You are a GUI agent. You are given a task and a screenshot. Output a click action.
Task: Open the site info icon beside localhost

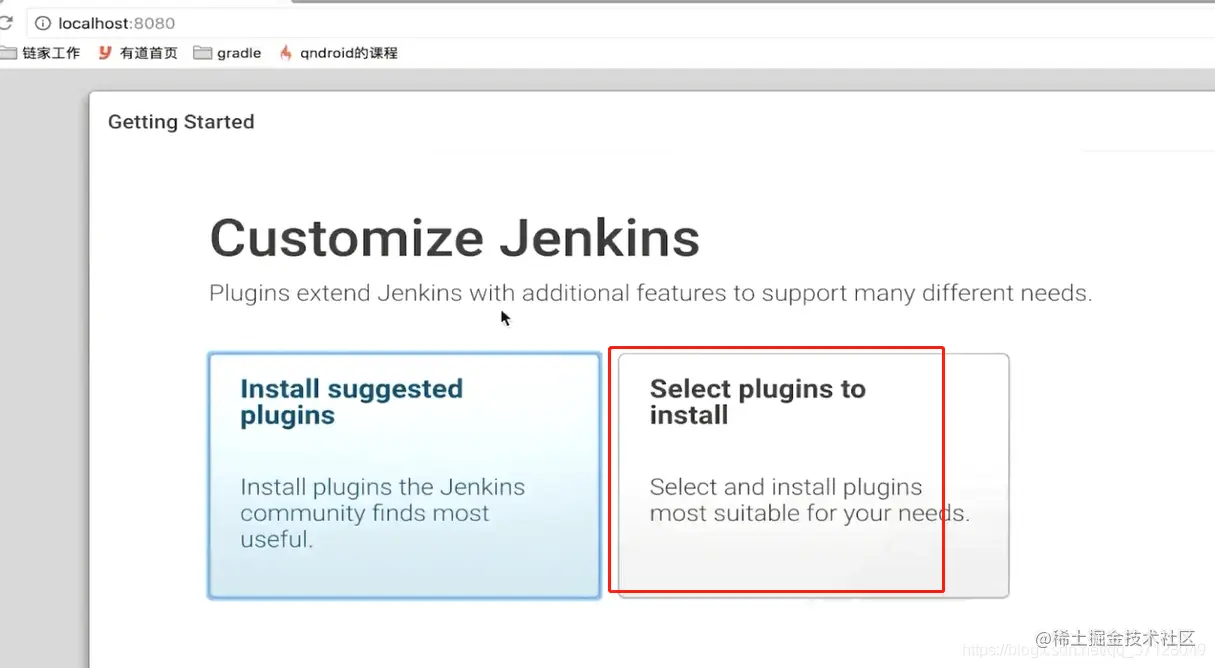[x=42, y=23]
